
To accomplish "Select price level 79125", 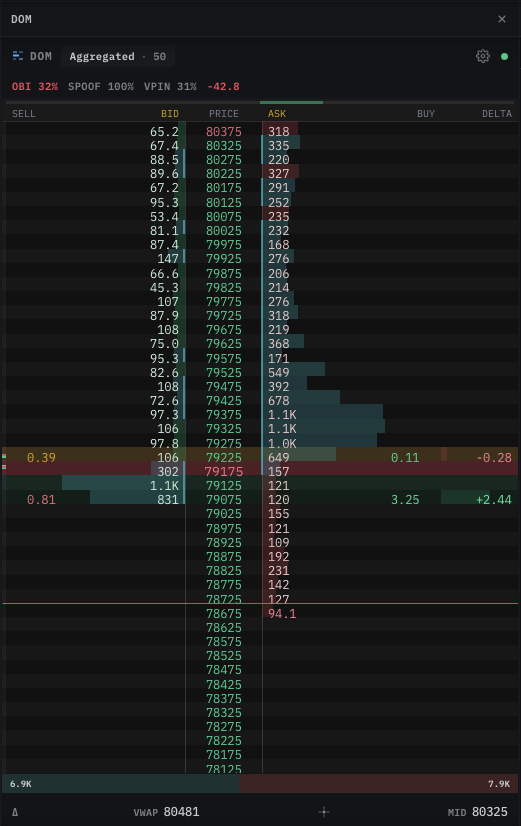I will [223, 485].
